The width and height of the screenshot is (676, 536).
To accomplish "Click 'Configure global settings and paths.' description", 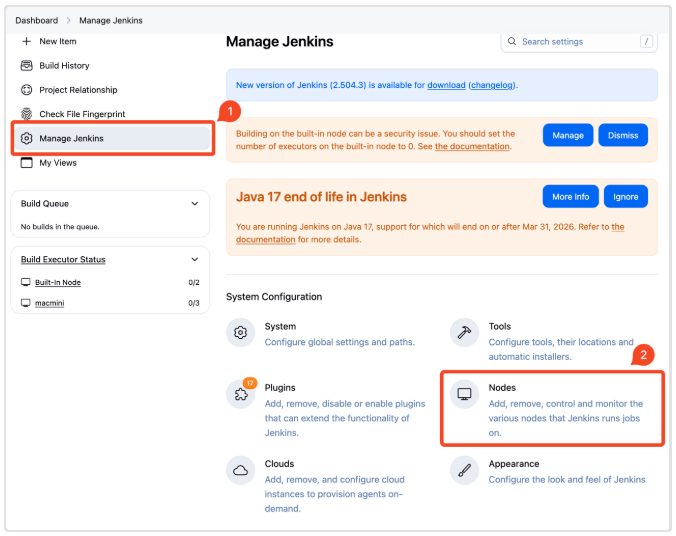I will click(340, 342).
